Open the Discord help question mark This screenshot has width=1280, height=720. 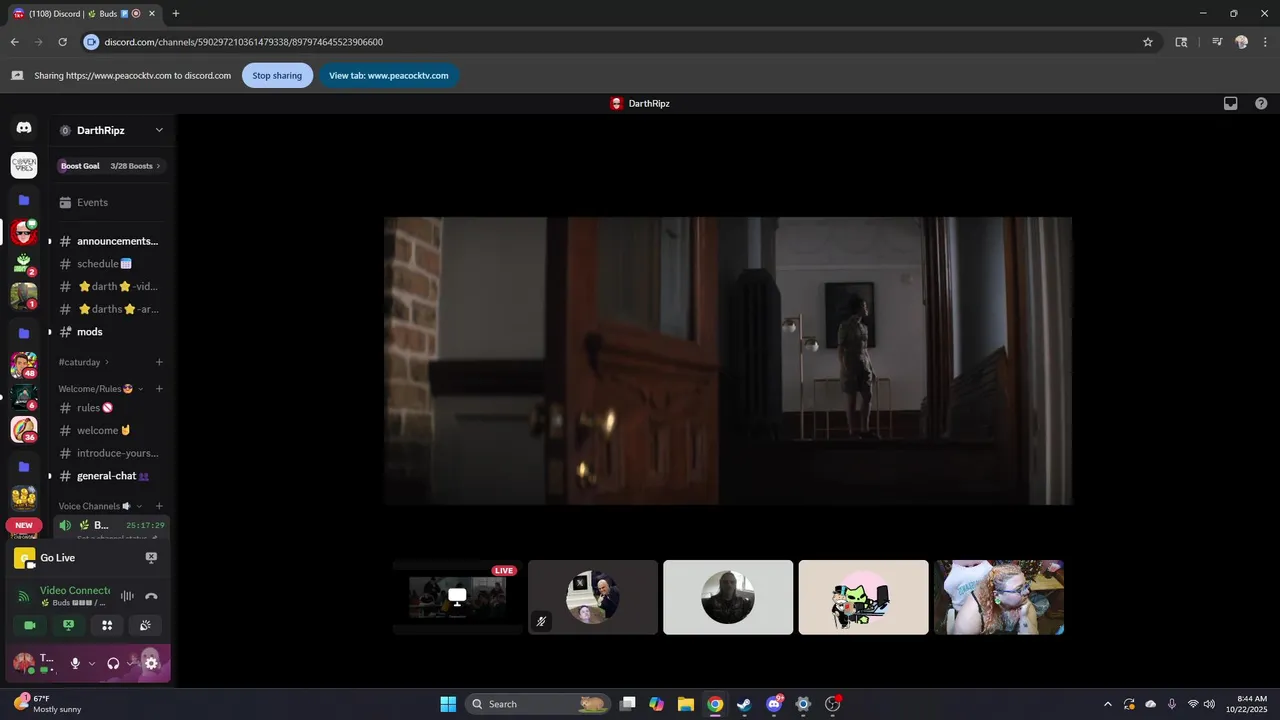[1261, 103]
